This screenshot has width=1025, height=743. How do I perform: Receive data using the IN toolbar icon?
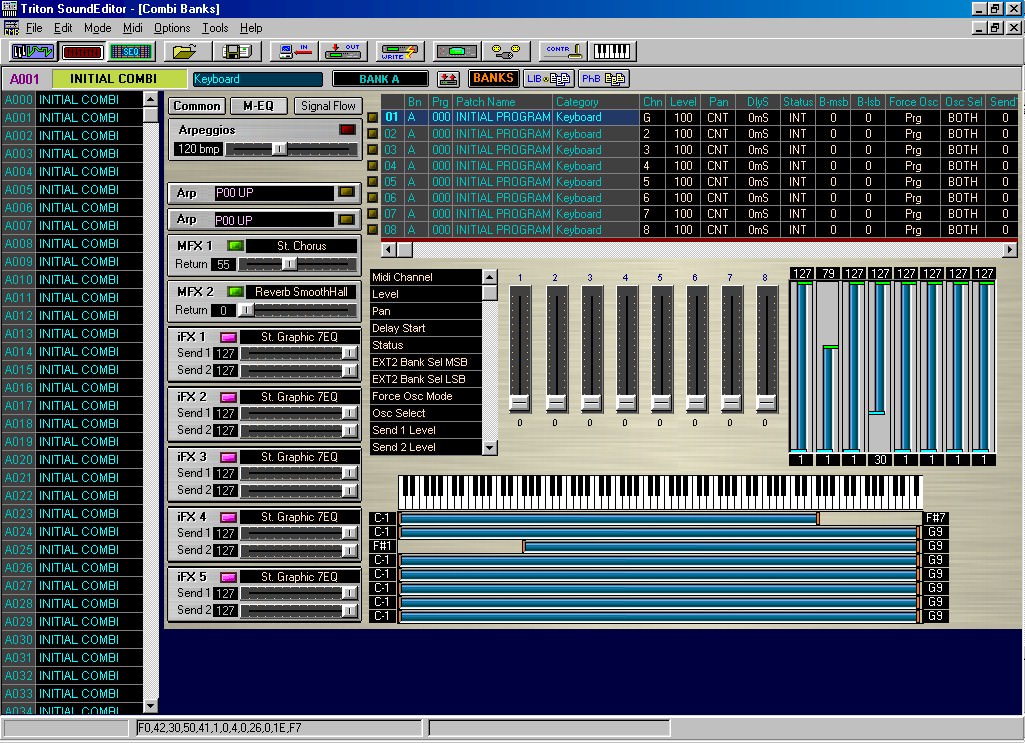click(x=294, y=51)
